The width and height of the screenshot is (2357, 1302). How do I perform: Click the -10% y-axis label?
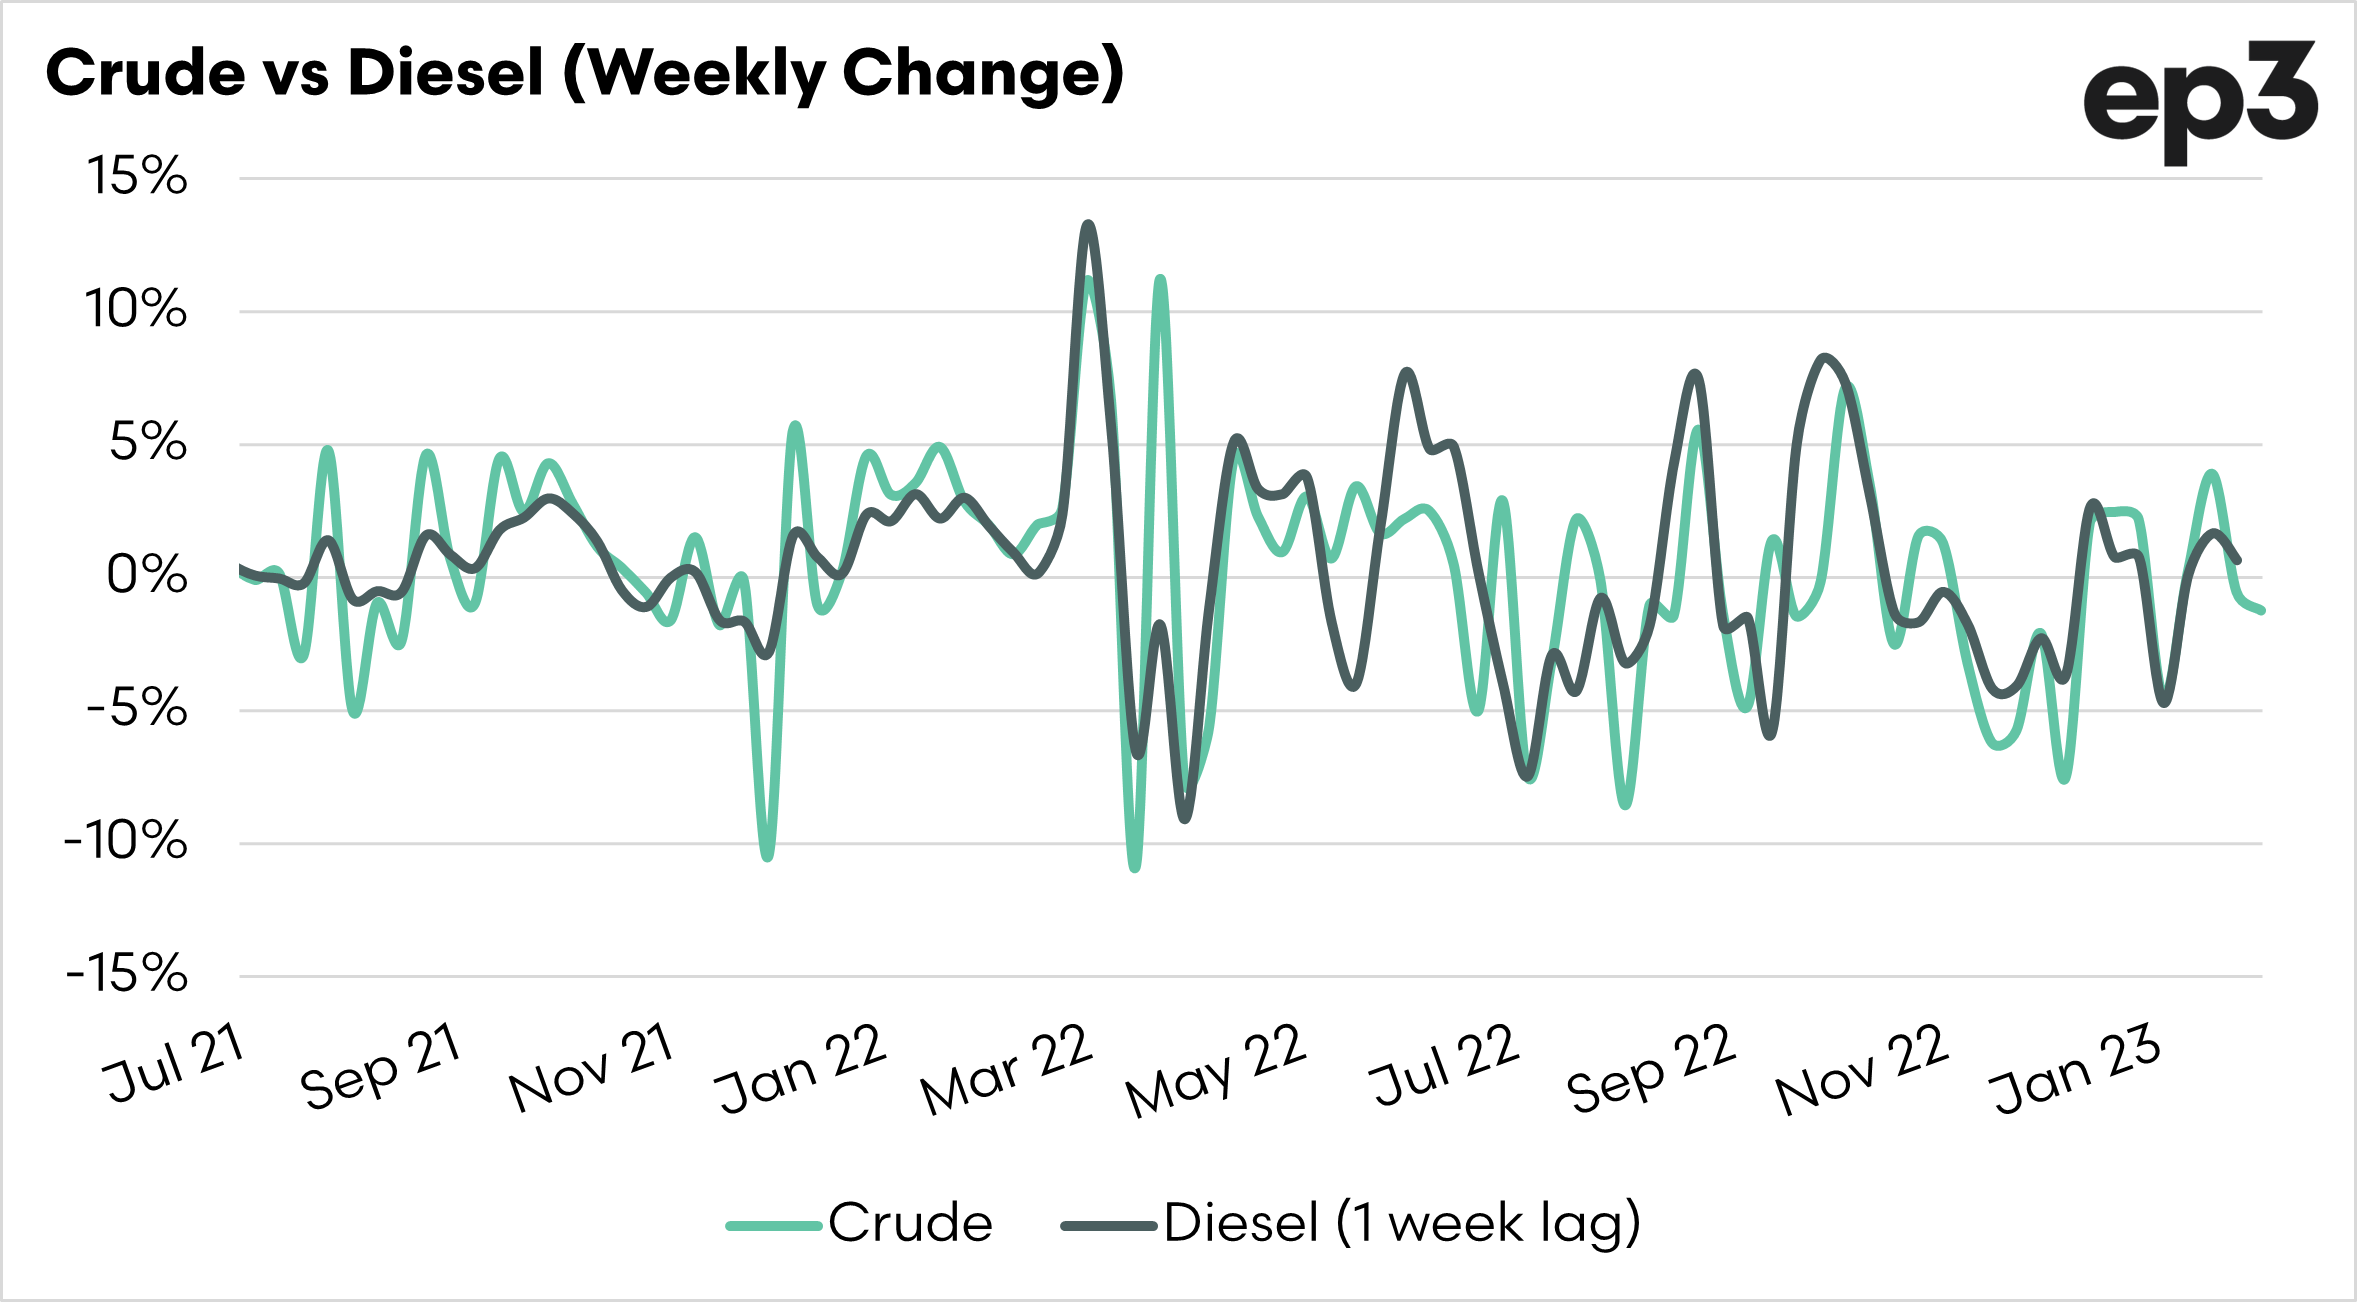pos(126,841)
